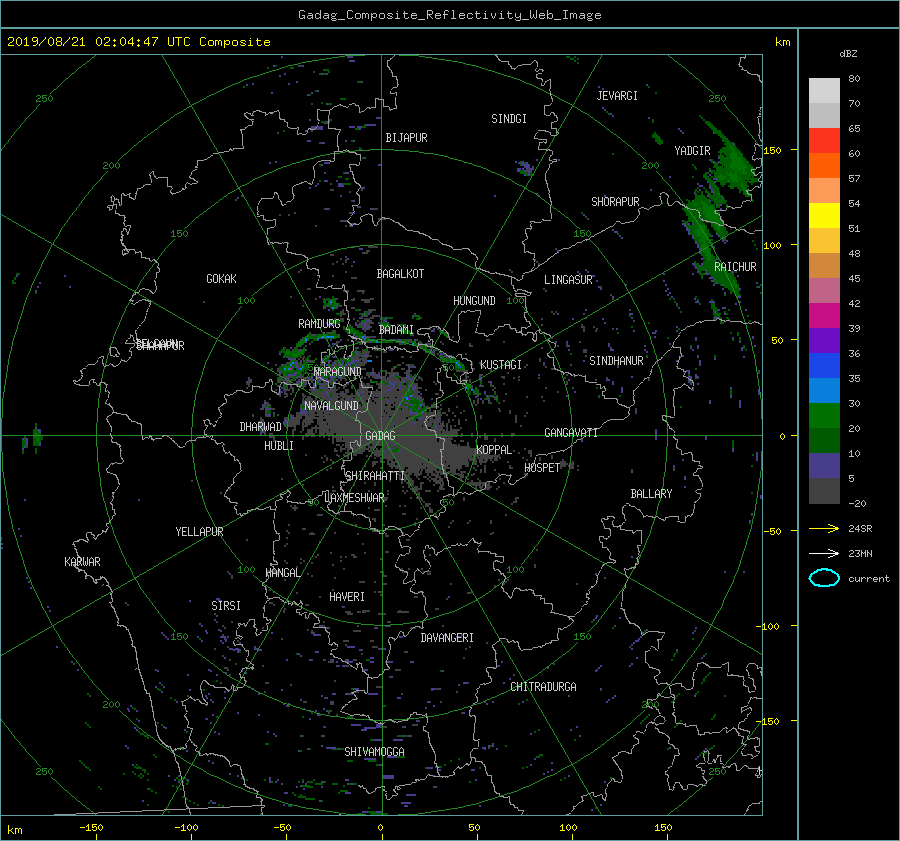Click the 24SR yellow arrow legend icon
Image resolution: width=900 pixels, height=841 pixels.
824,528
